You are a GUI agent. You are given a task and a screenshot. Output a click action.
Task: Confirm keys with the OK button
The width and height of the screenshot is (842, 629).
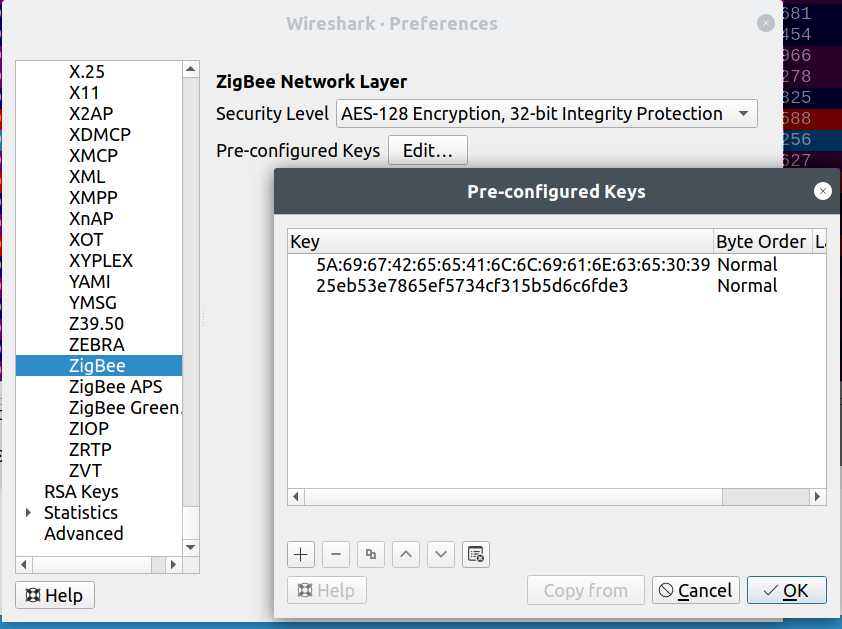[x=786, y=590]
